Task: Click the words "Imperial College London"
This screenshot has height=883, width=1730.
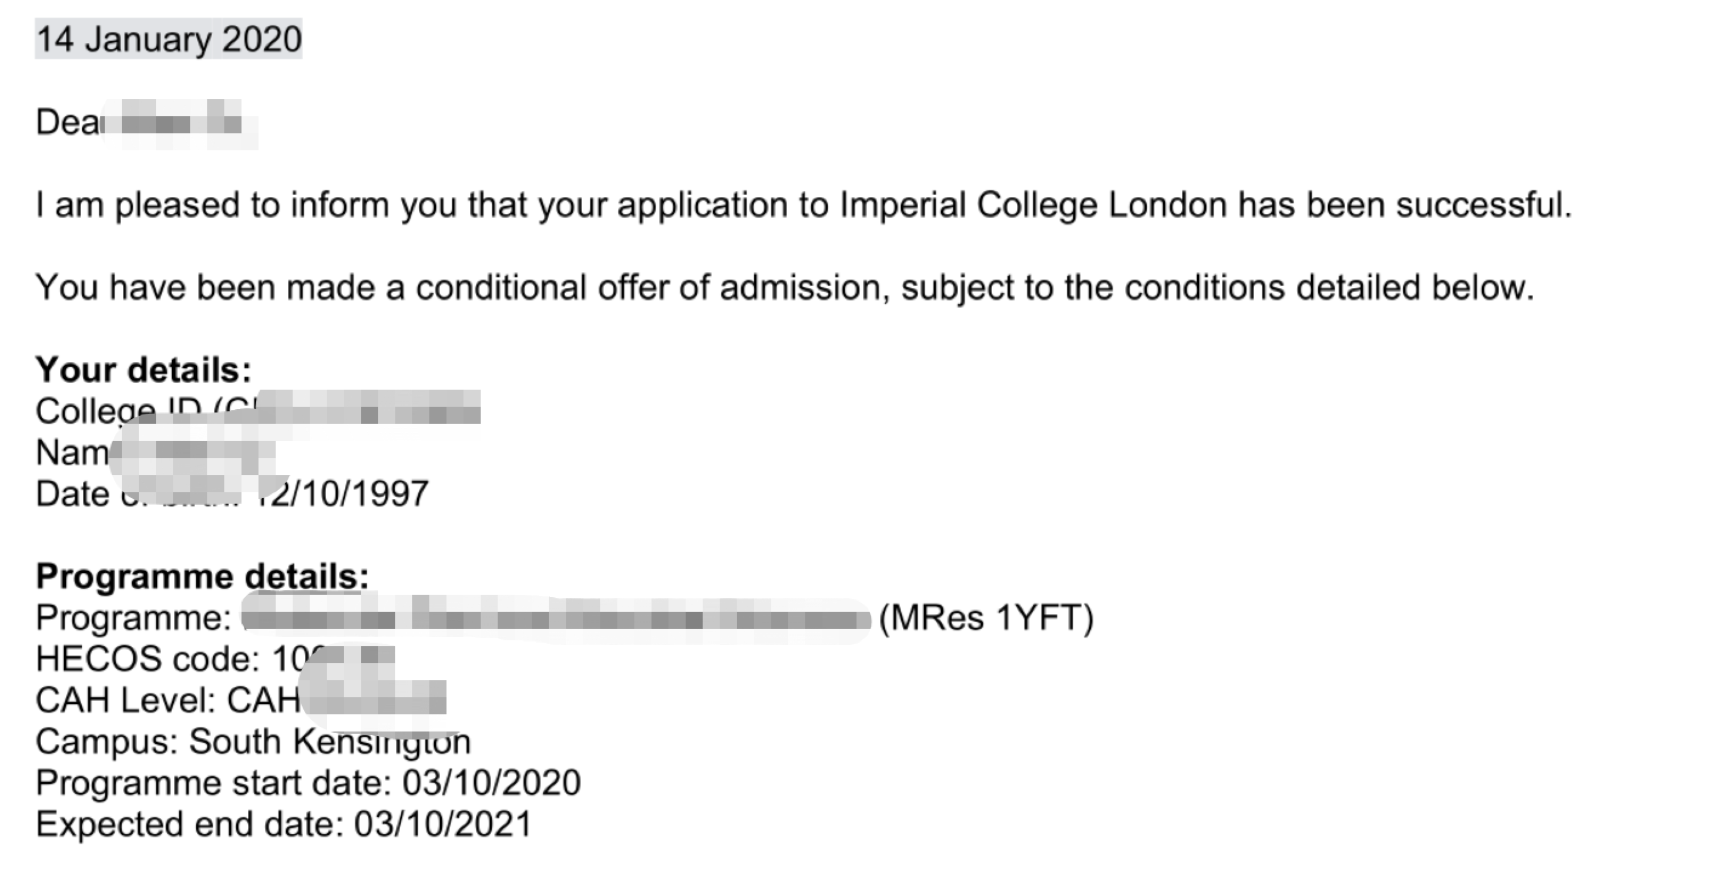Action: pyautogui.click(x=1032, y=205)
